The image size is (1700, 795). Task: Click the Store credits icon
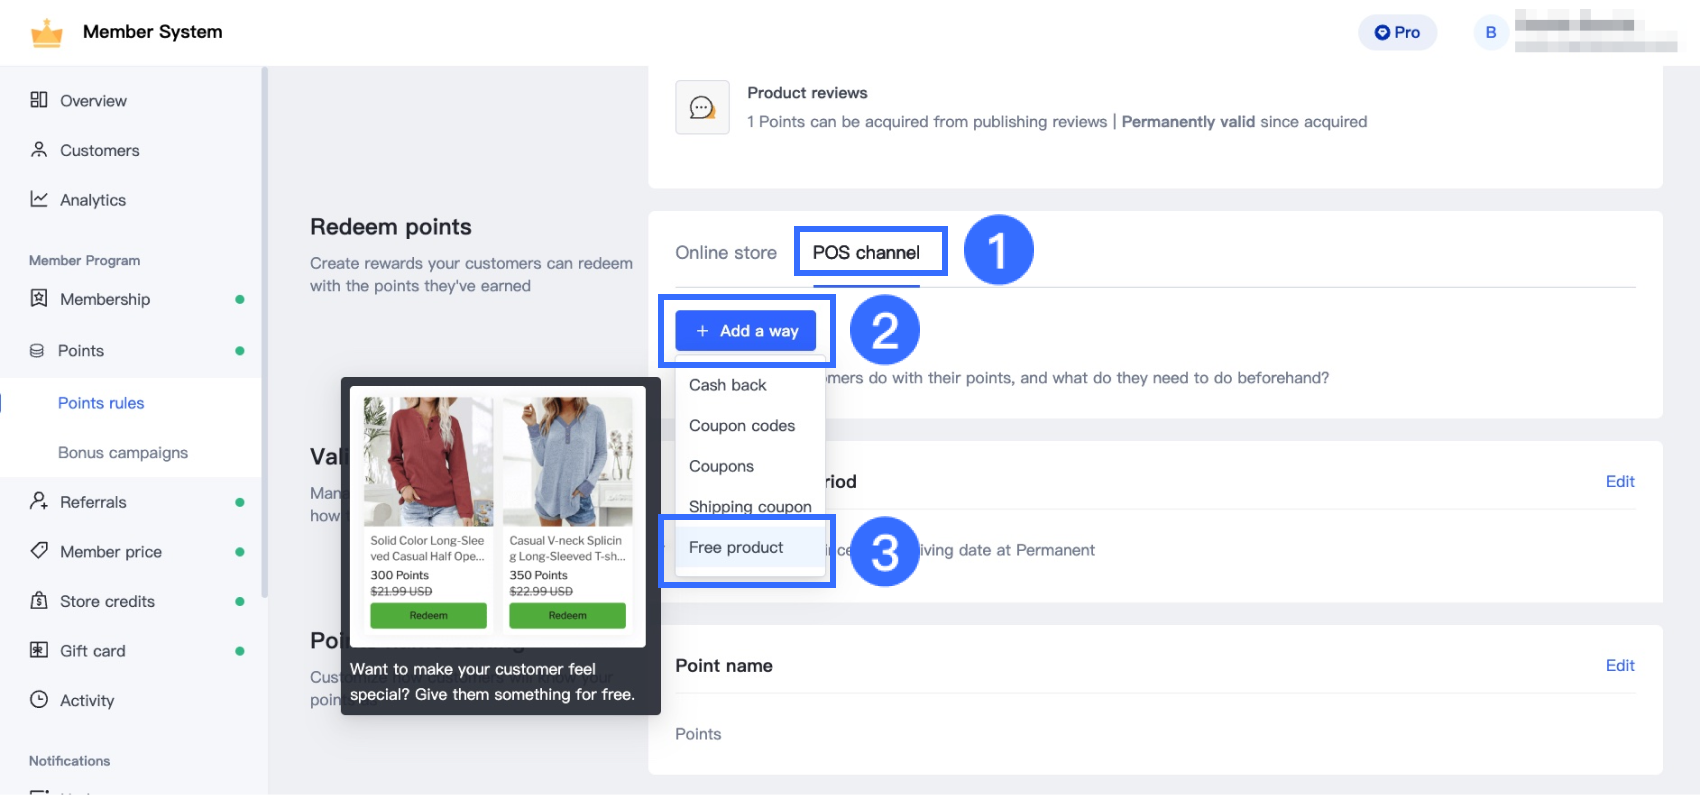tap(39, 601)
